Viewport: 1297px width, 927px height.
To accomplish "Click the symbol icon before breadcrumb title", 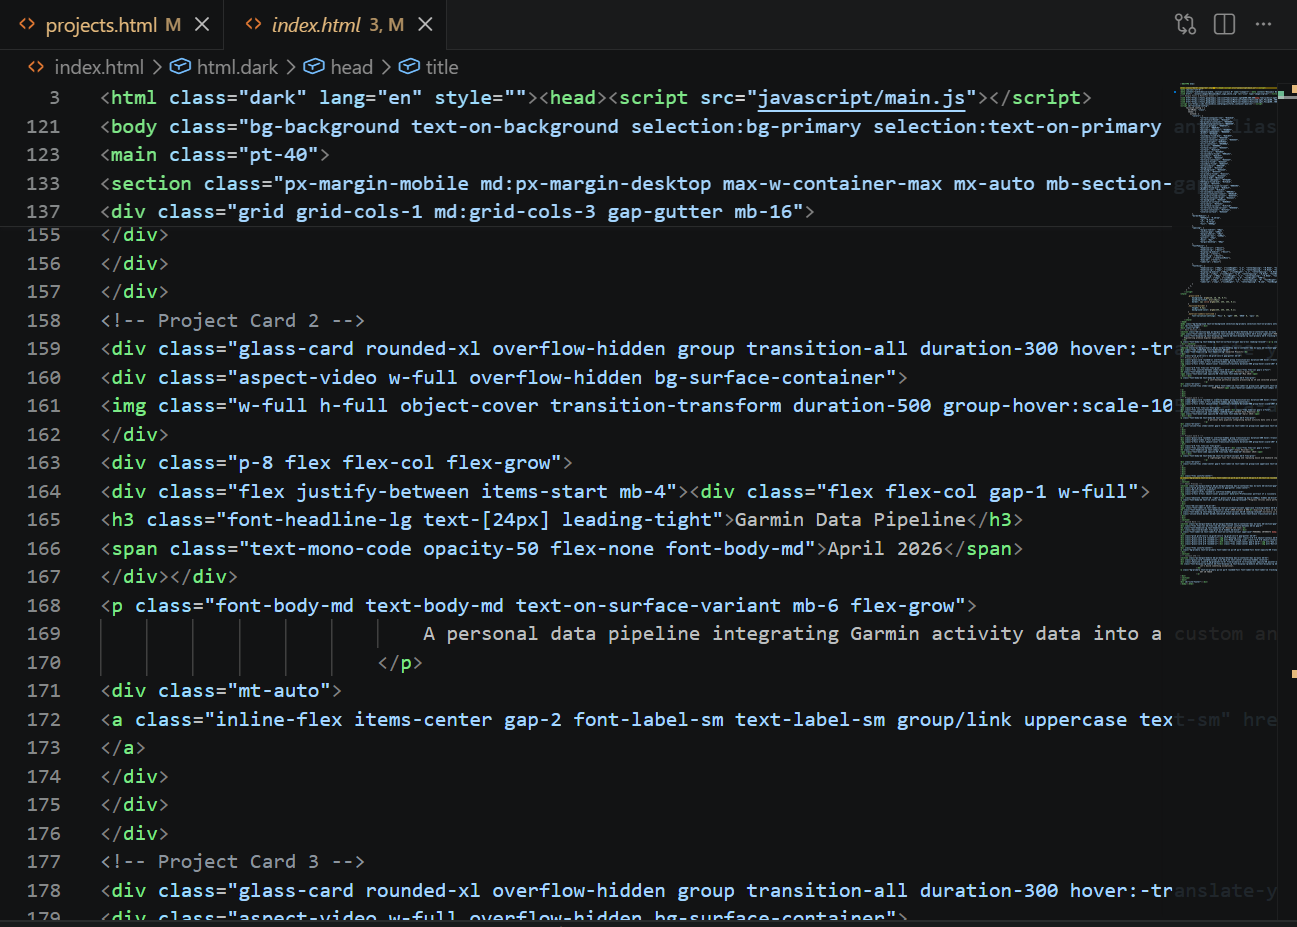I will (x=409, y=67).
